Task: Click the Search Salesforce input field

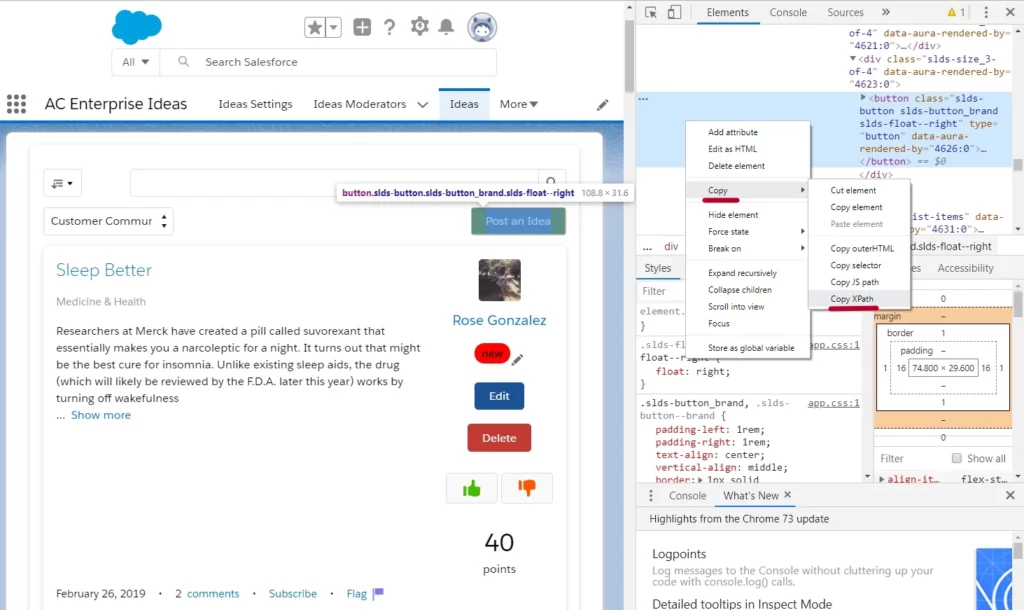Action: [x=328, y=62]
